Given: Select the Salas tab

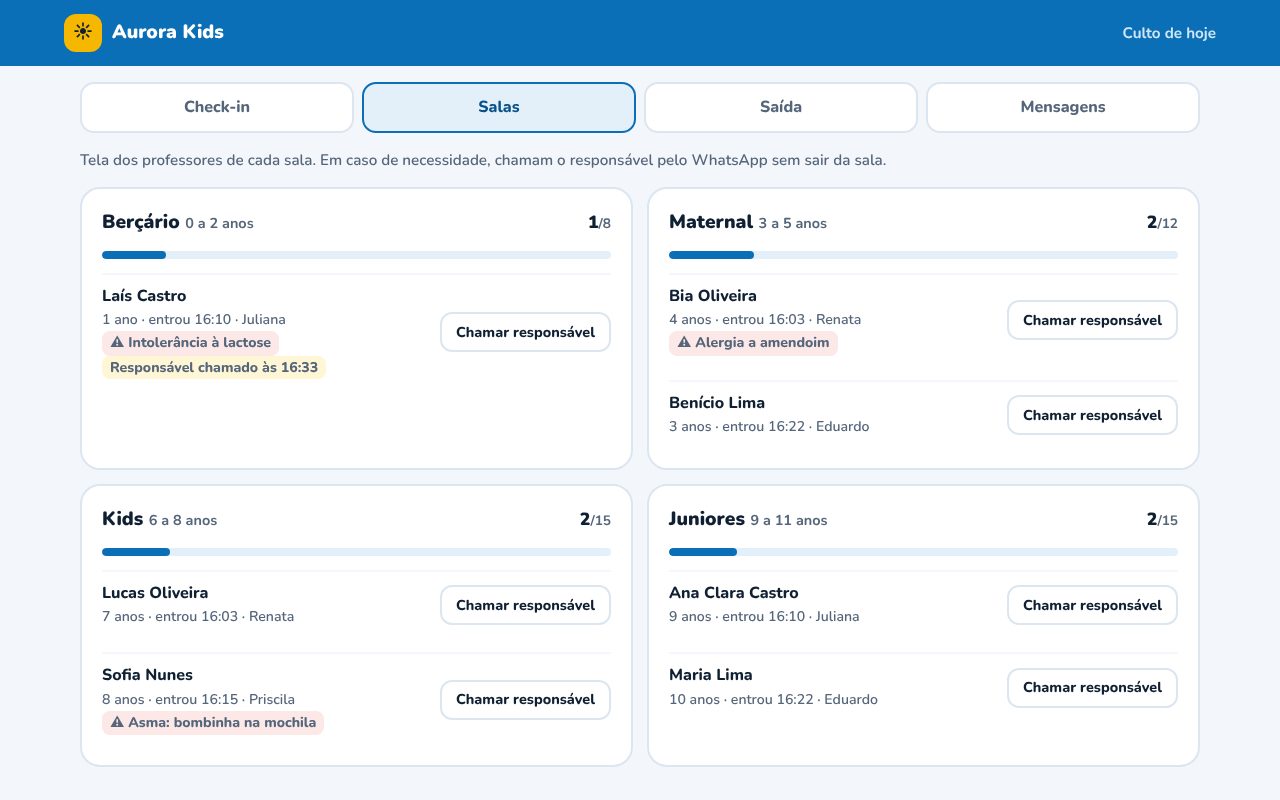Looking at the screenshot, I should (499, 107).
